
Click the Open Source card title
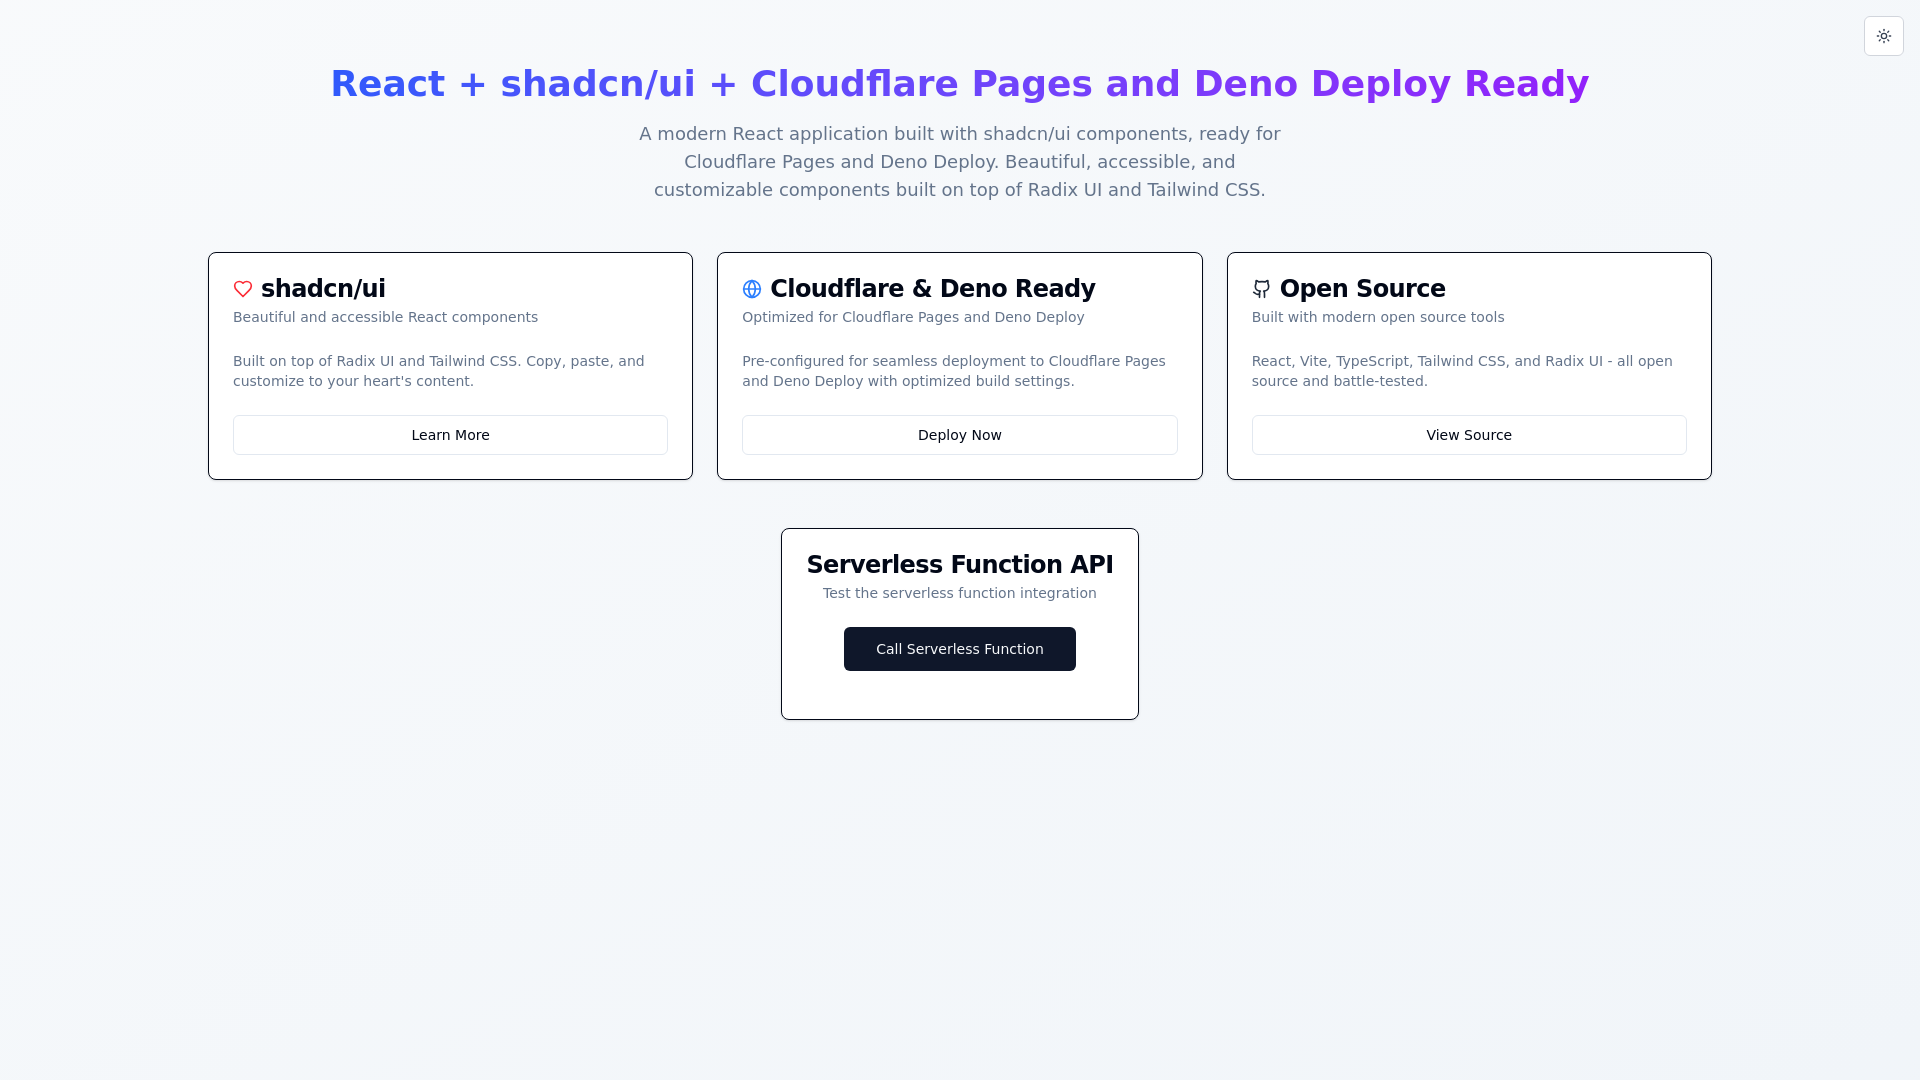(x=1362, y=289)
